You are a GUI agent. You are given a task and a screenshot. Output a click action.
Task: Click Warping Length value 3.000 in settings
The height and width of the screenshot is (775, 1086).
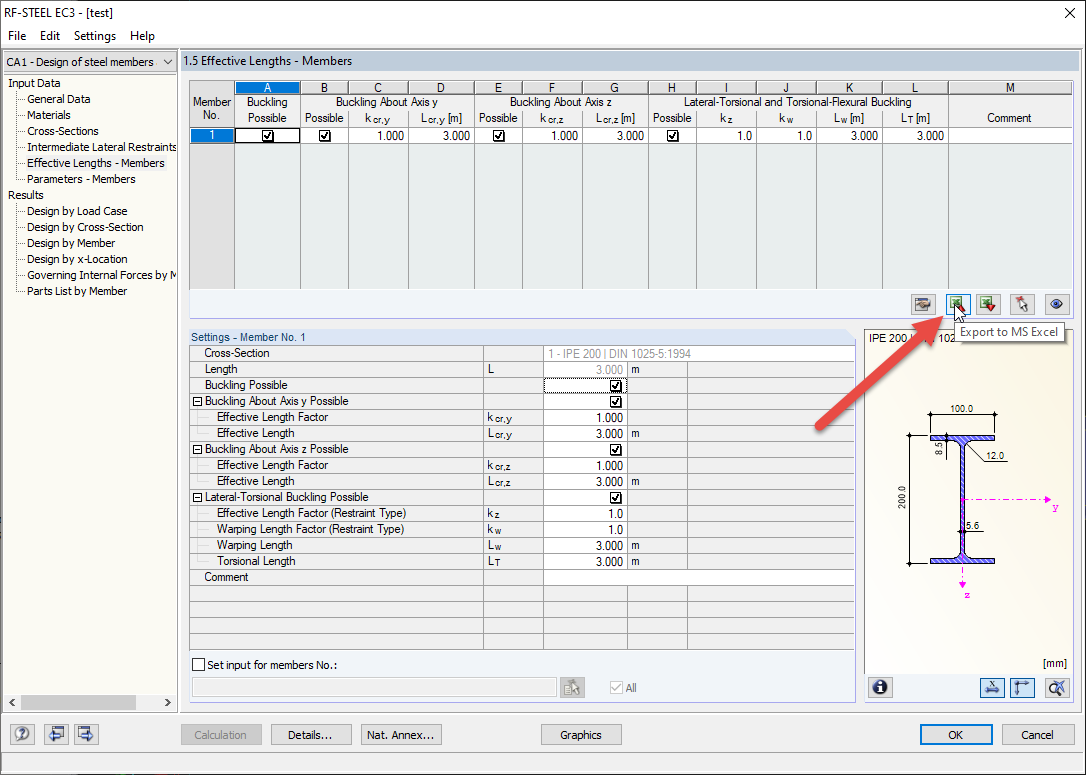coord(585,546)
